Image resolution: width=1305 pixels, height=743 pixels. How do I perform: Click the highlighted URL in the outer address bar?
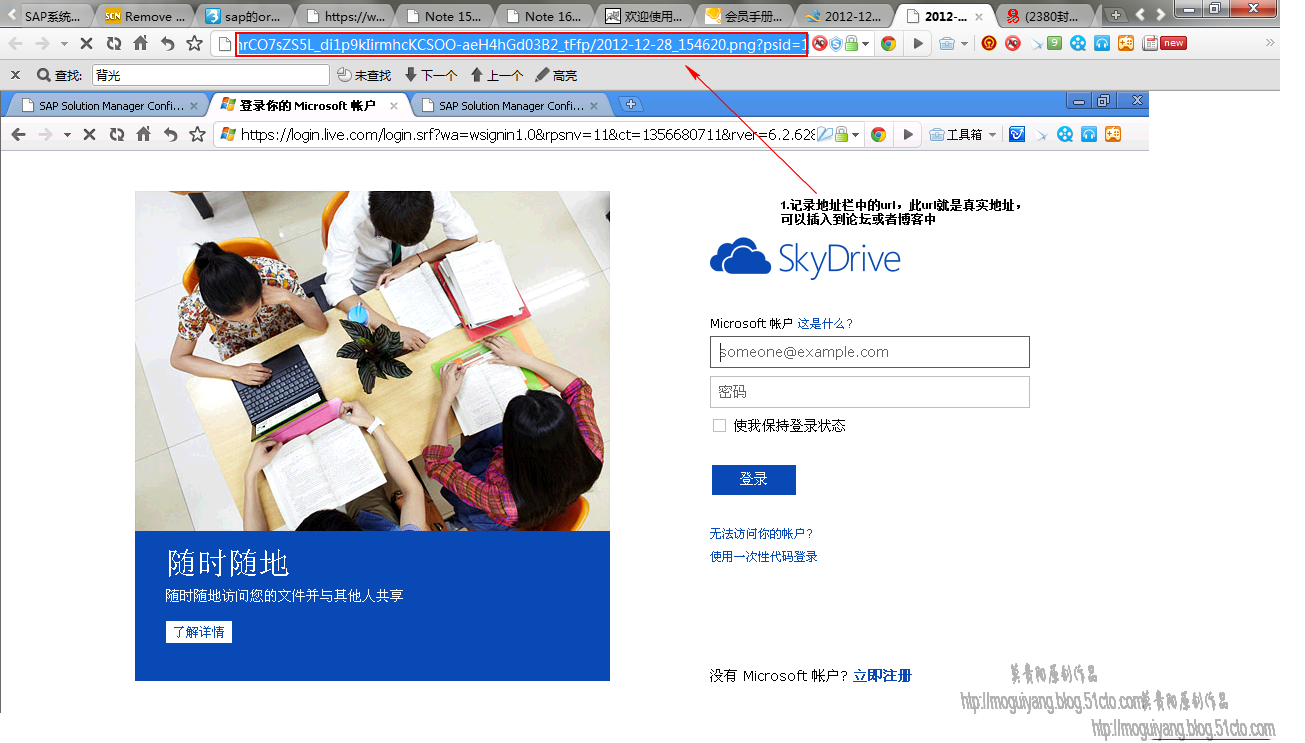(521, 44)
